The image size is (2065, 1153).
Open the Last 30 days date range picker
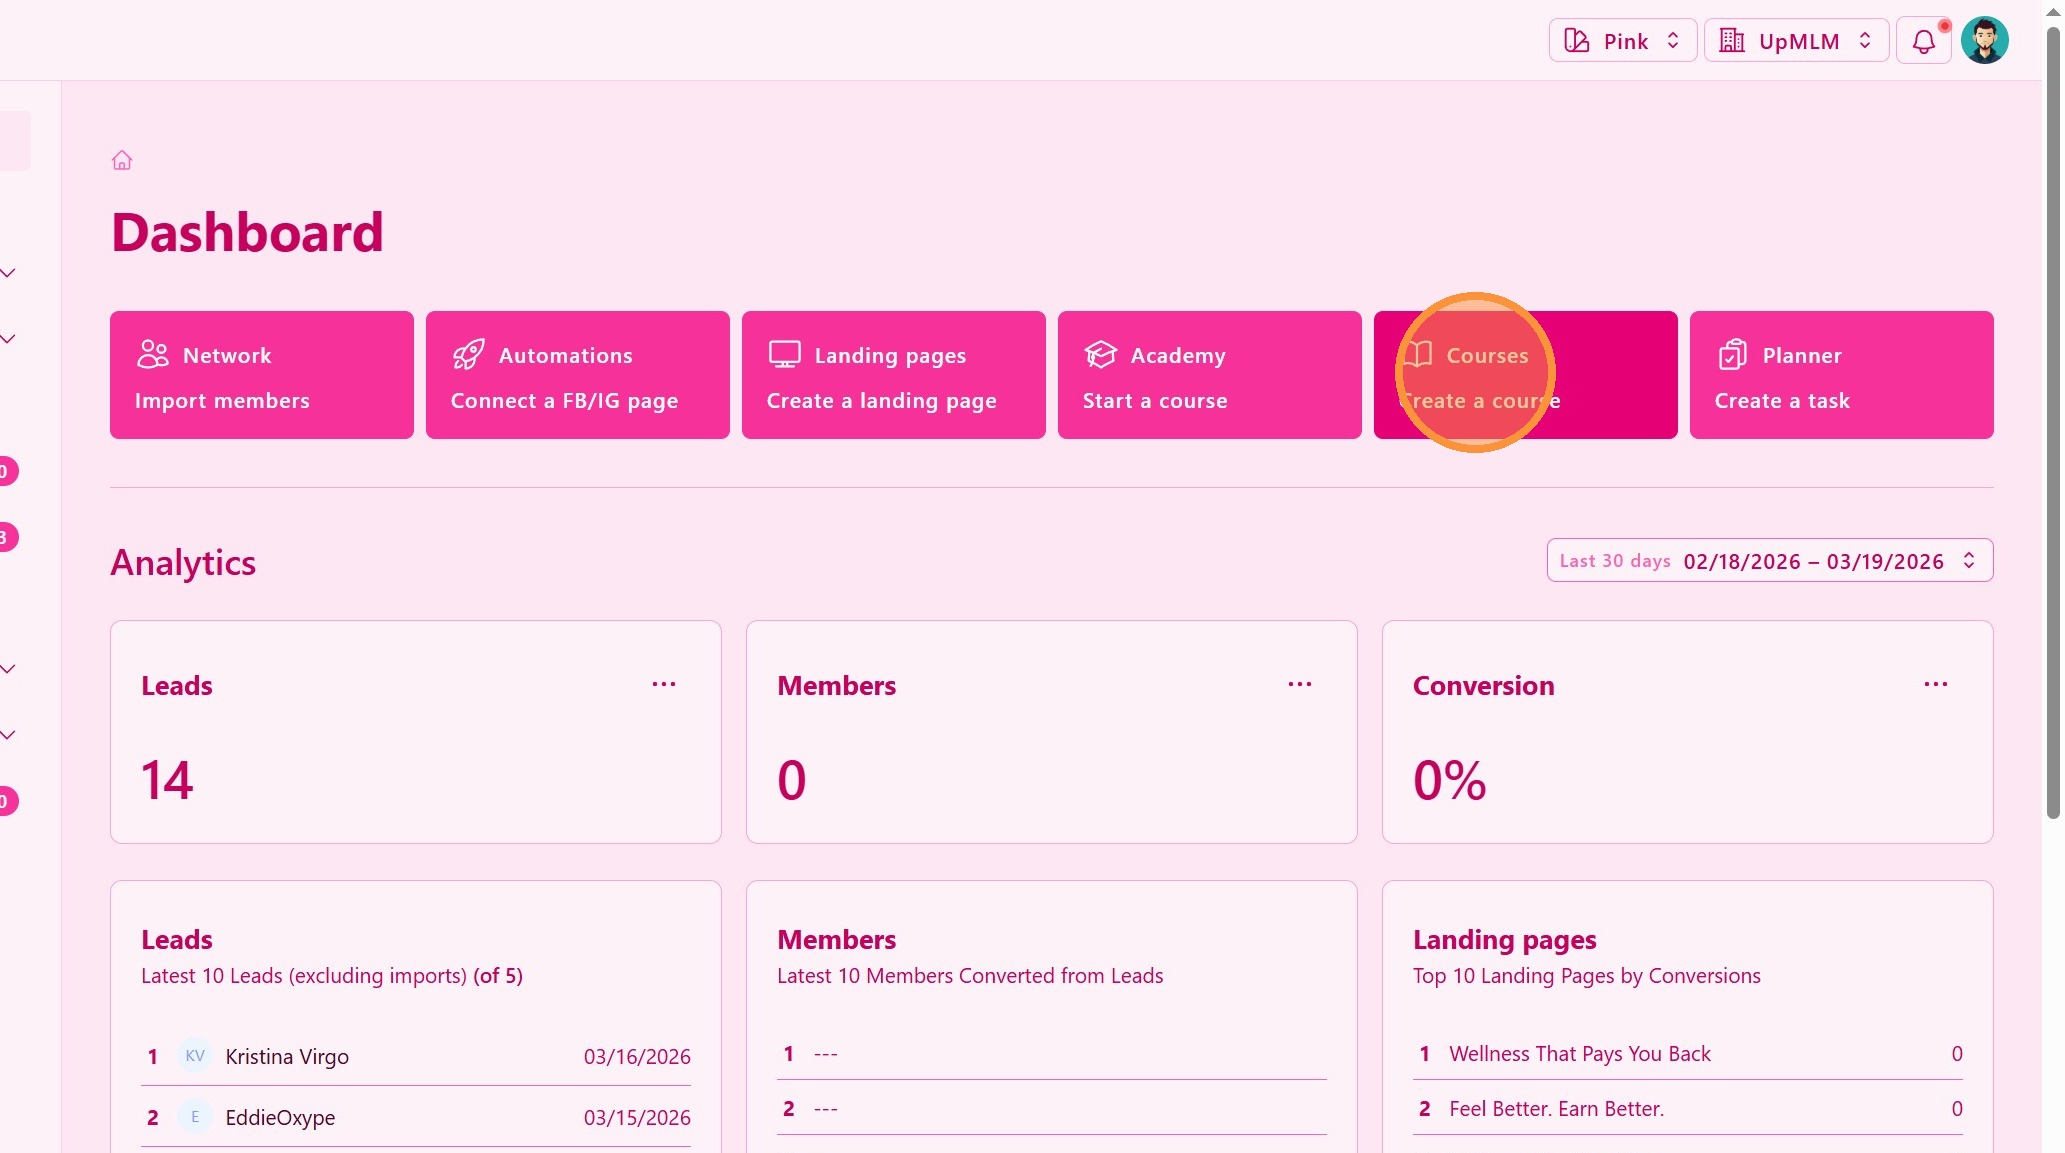pos(1769,561)
